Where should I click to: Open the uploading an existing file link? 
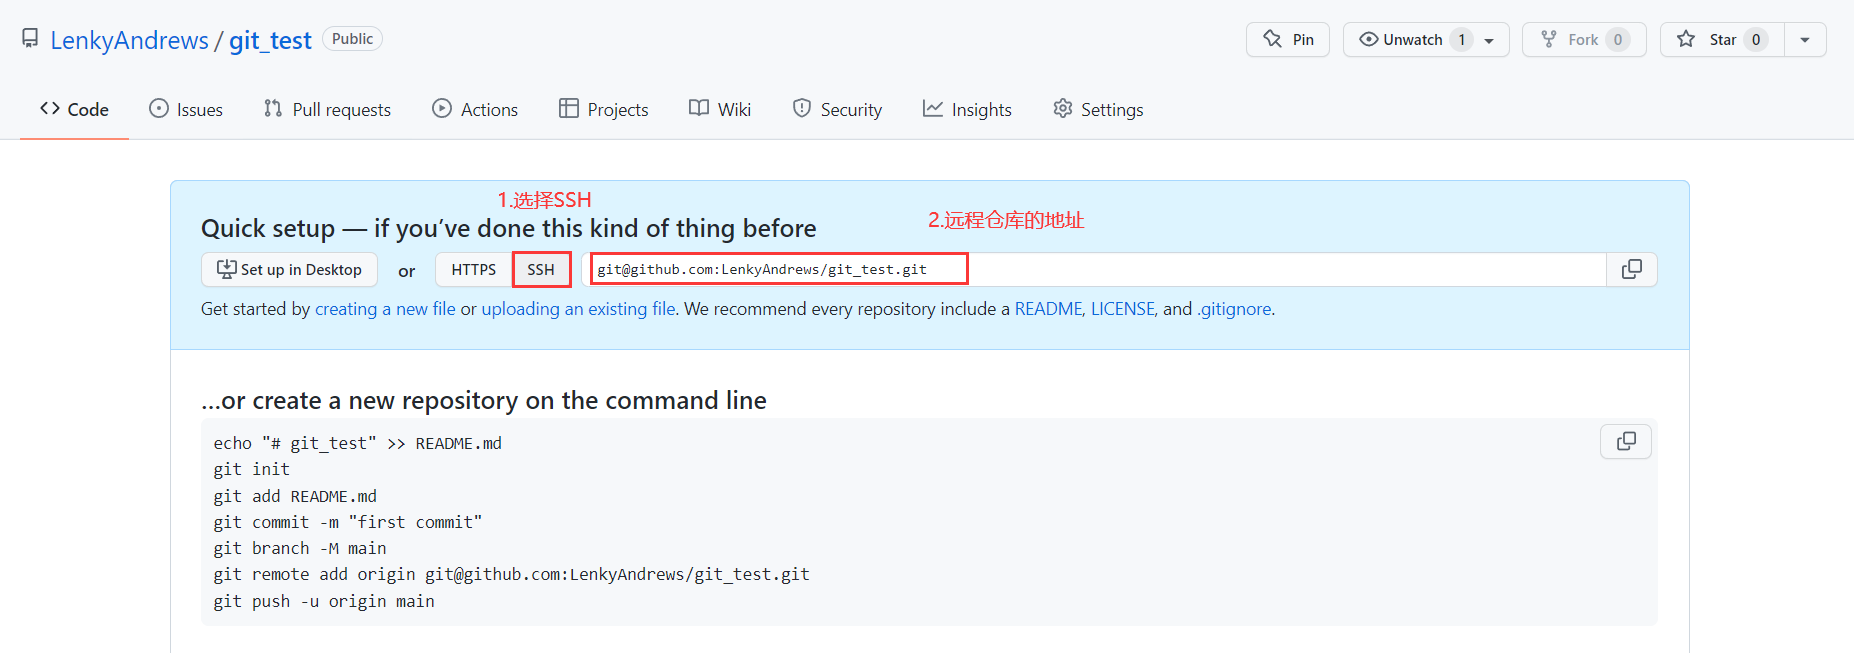click(x=579, y=309)
